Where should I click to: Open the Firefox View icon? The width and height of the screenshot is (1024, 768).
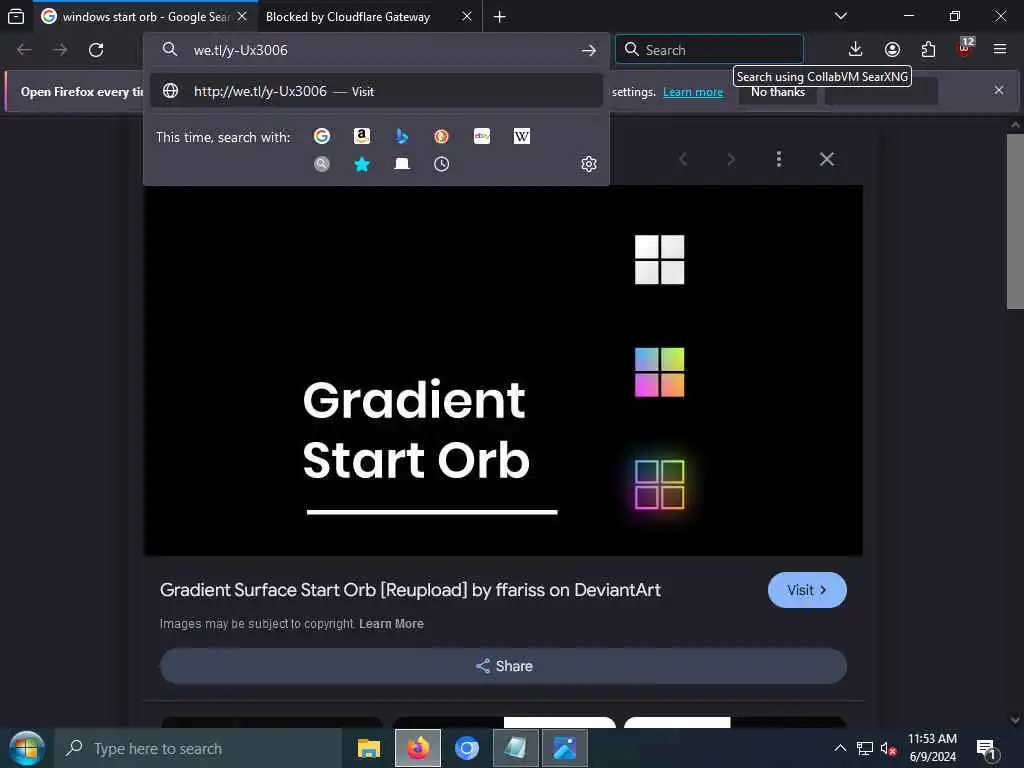(16, 16)
